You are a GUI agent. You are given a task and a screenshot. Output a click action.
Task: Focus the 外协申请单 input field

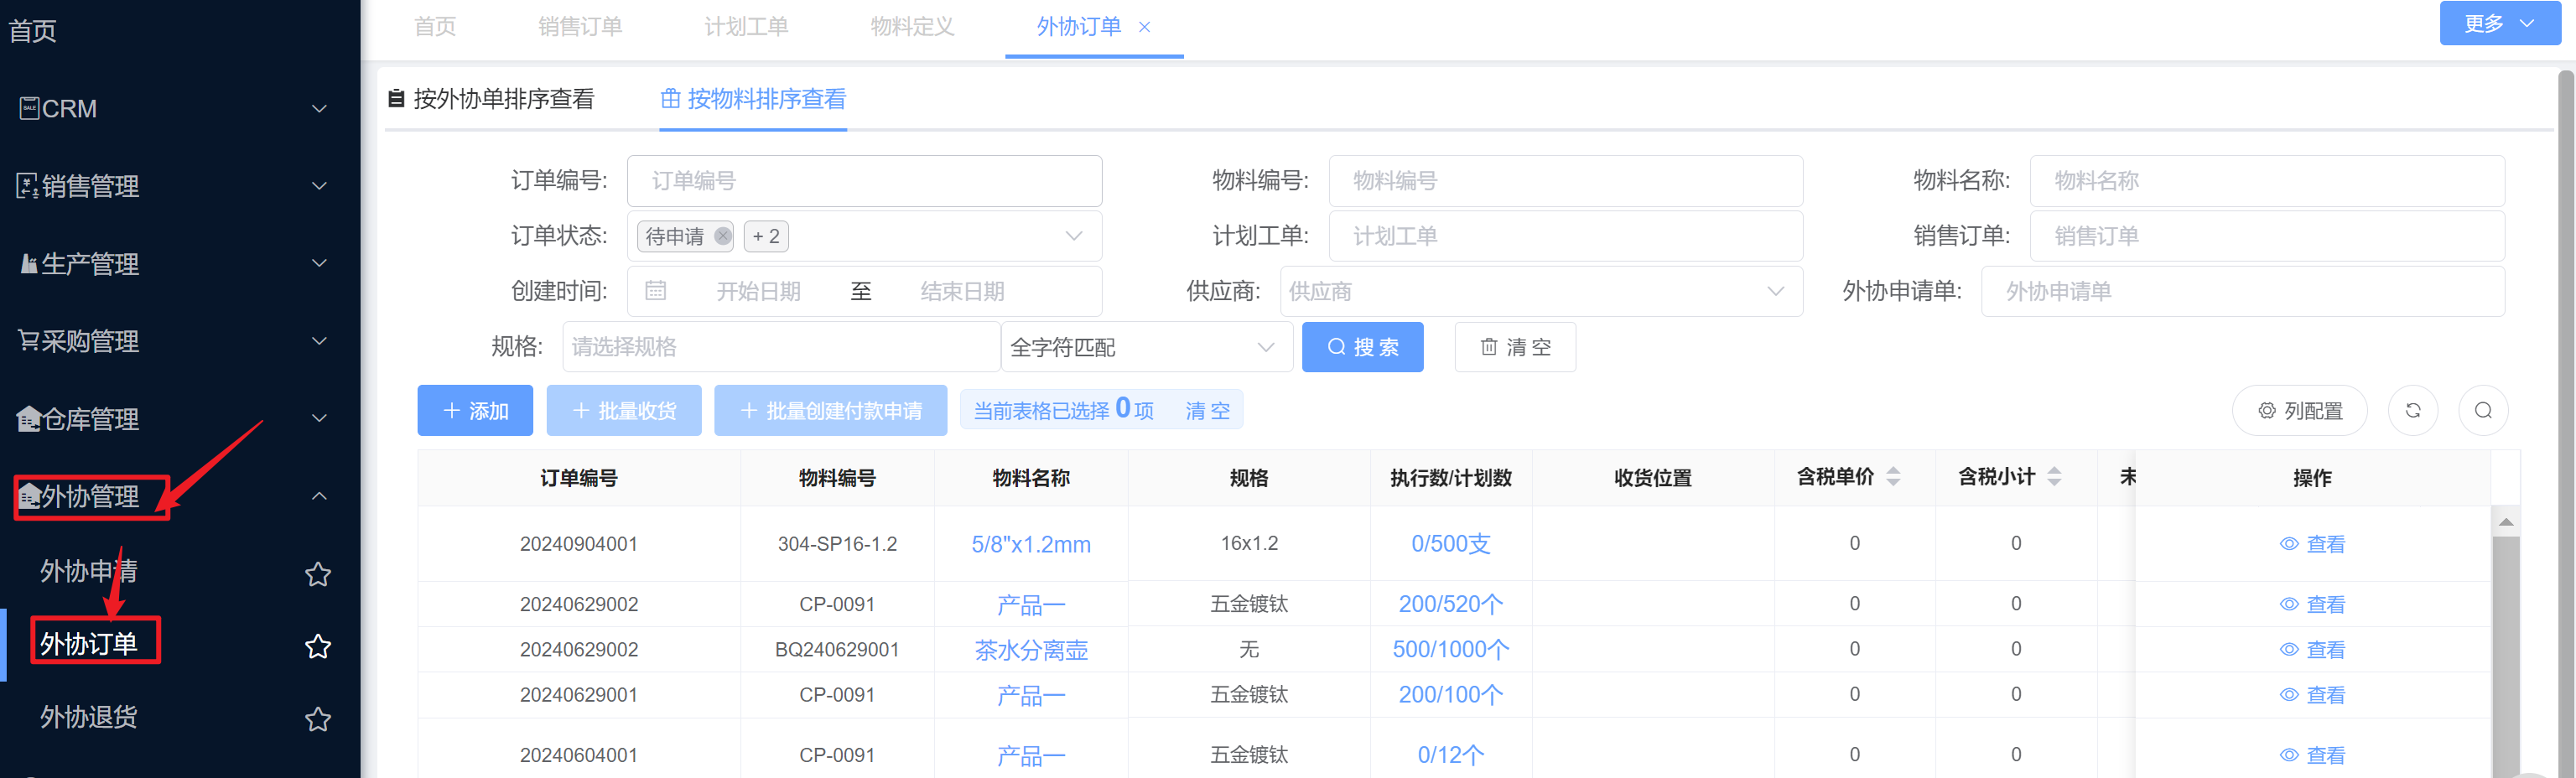click(x=2243, y=291)
